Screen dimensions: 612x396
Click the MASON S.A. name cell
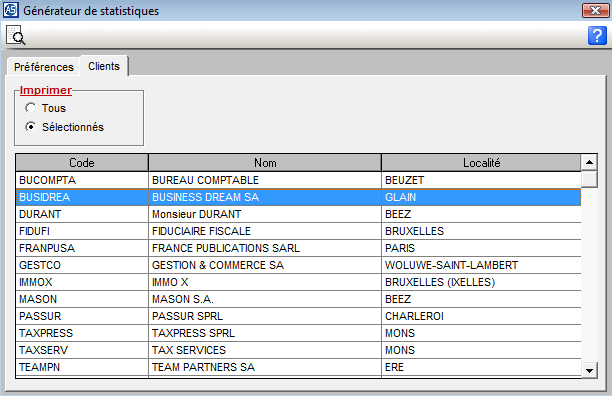265,299
